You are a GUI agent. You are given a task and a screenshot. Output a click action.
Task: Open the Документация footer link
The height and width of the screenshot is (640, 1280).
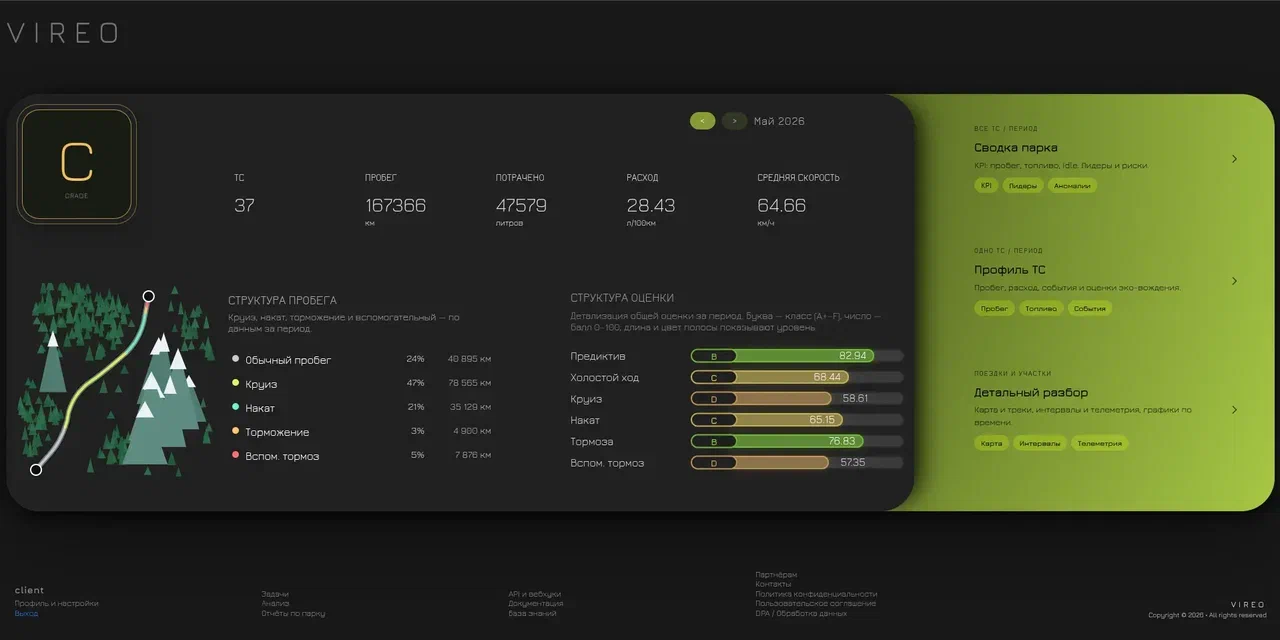click(535, 603)
